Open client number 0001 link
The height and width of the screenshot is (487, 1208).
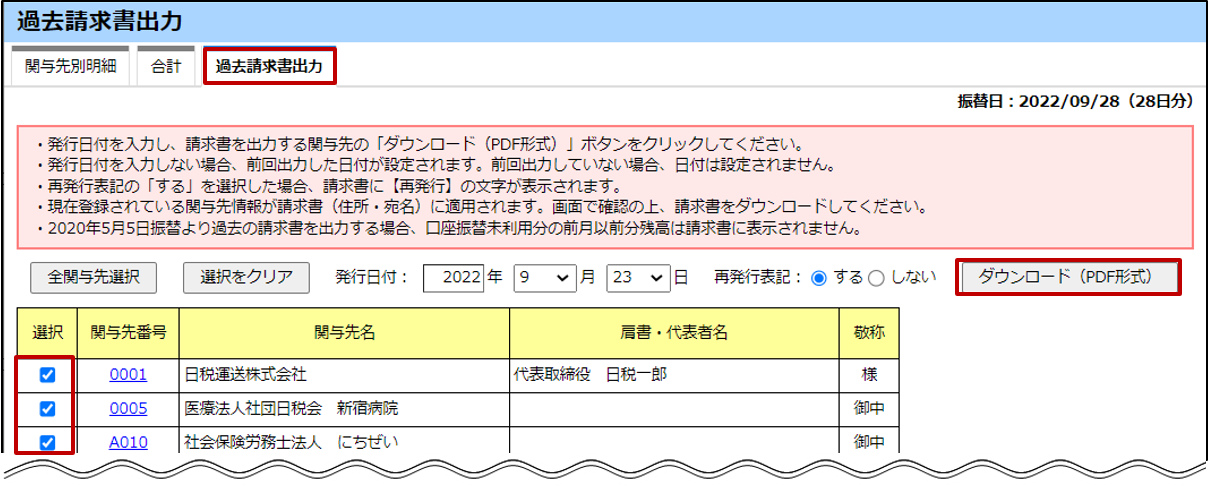click(128, 376)
